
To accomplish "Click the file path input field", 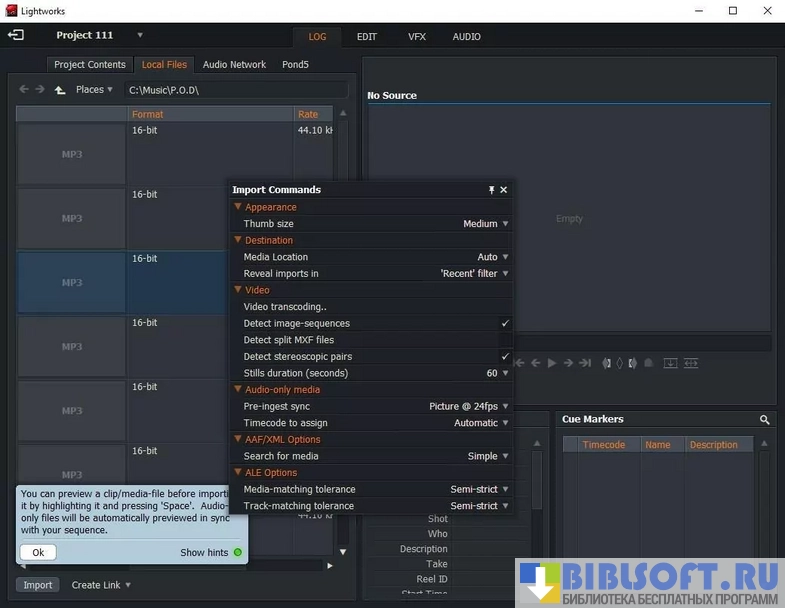I will (236, 90).
